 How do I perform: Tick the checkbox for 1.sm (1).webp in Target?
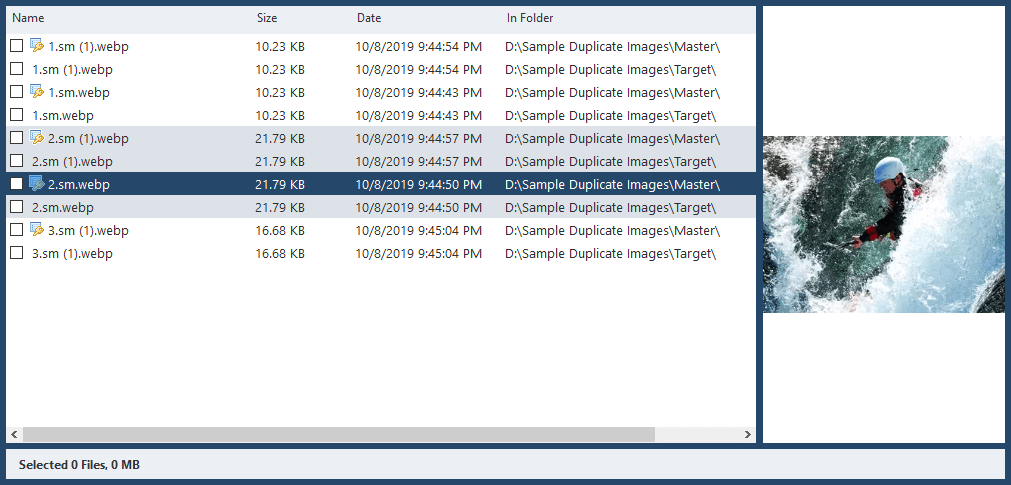coord(17,69)
